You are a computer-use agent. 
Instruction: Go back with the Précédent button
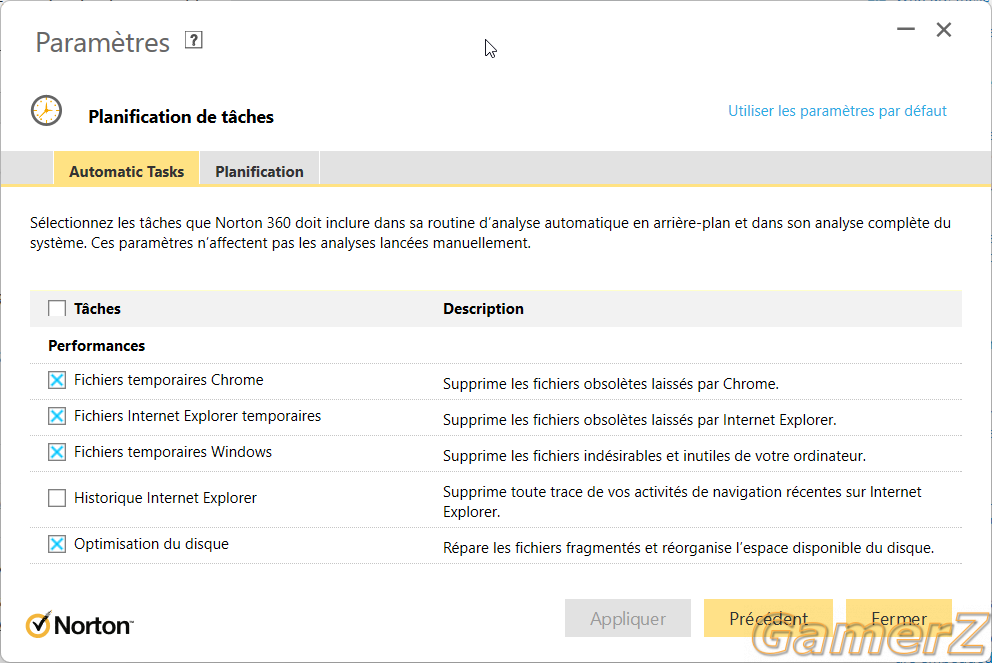click(x=768, y=618)
